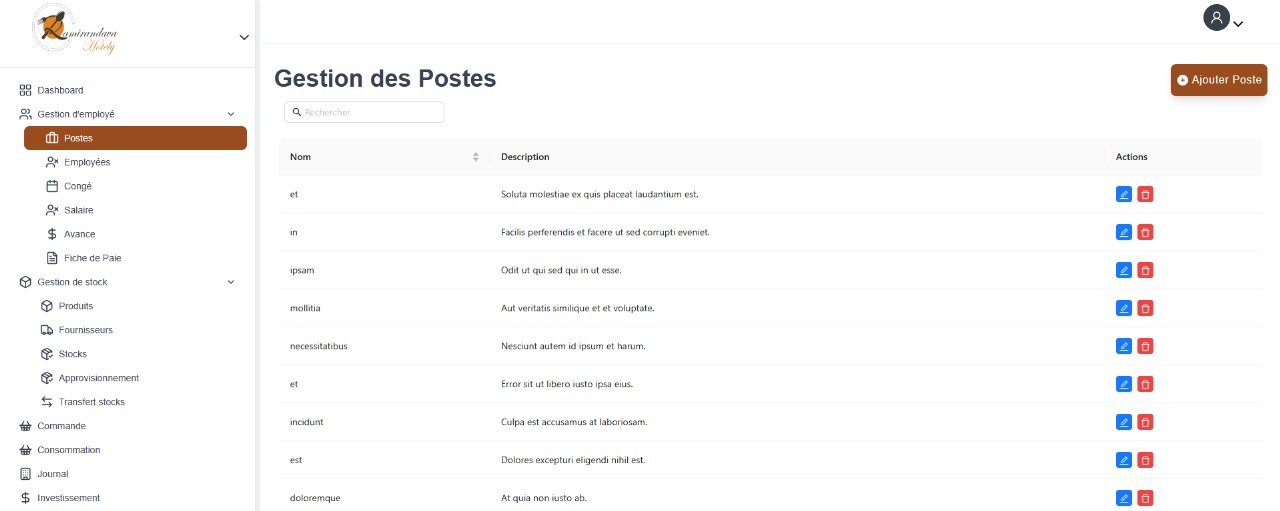Collapse the Gestion d'employé section chevron

(231, 114)
